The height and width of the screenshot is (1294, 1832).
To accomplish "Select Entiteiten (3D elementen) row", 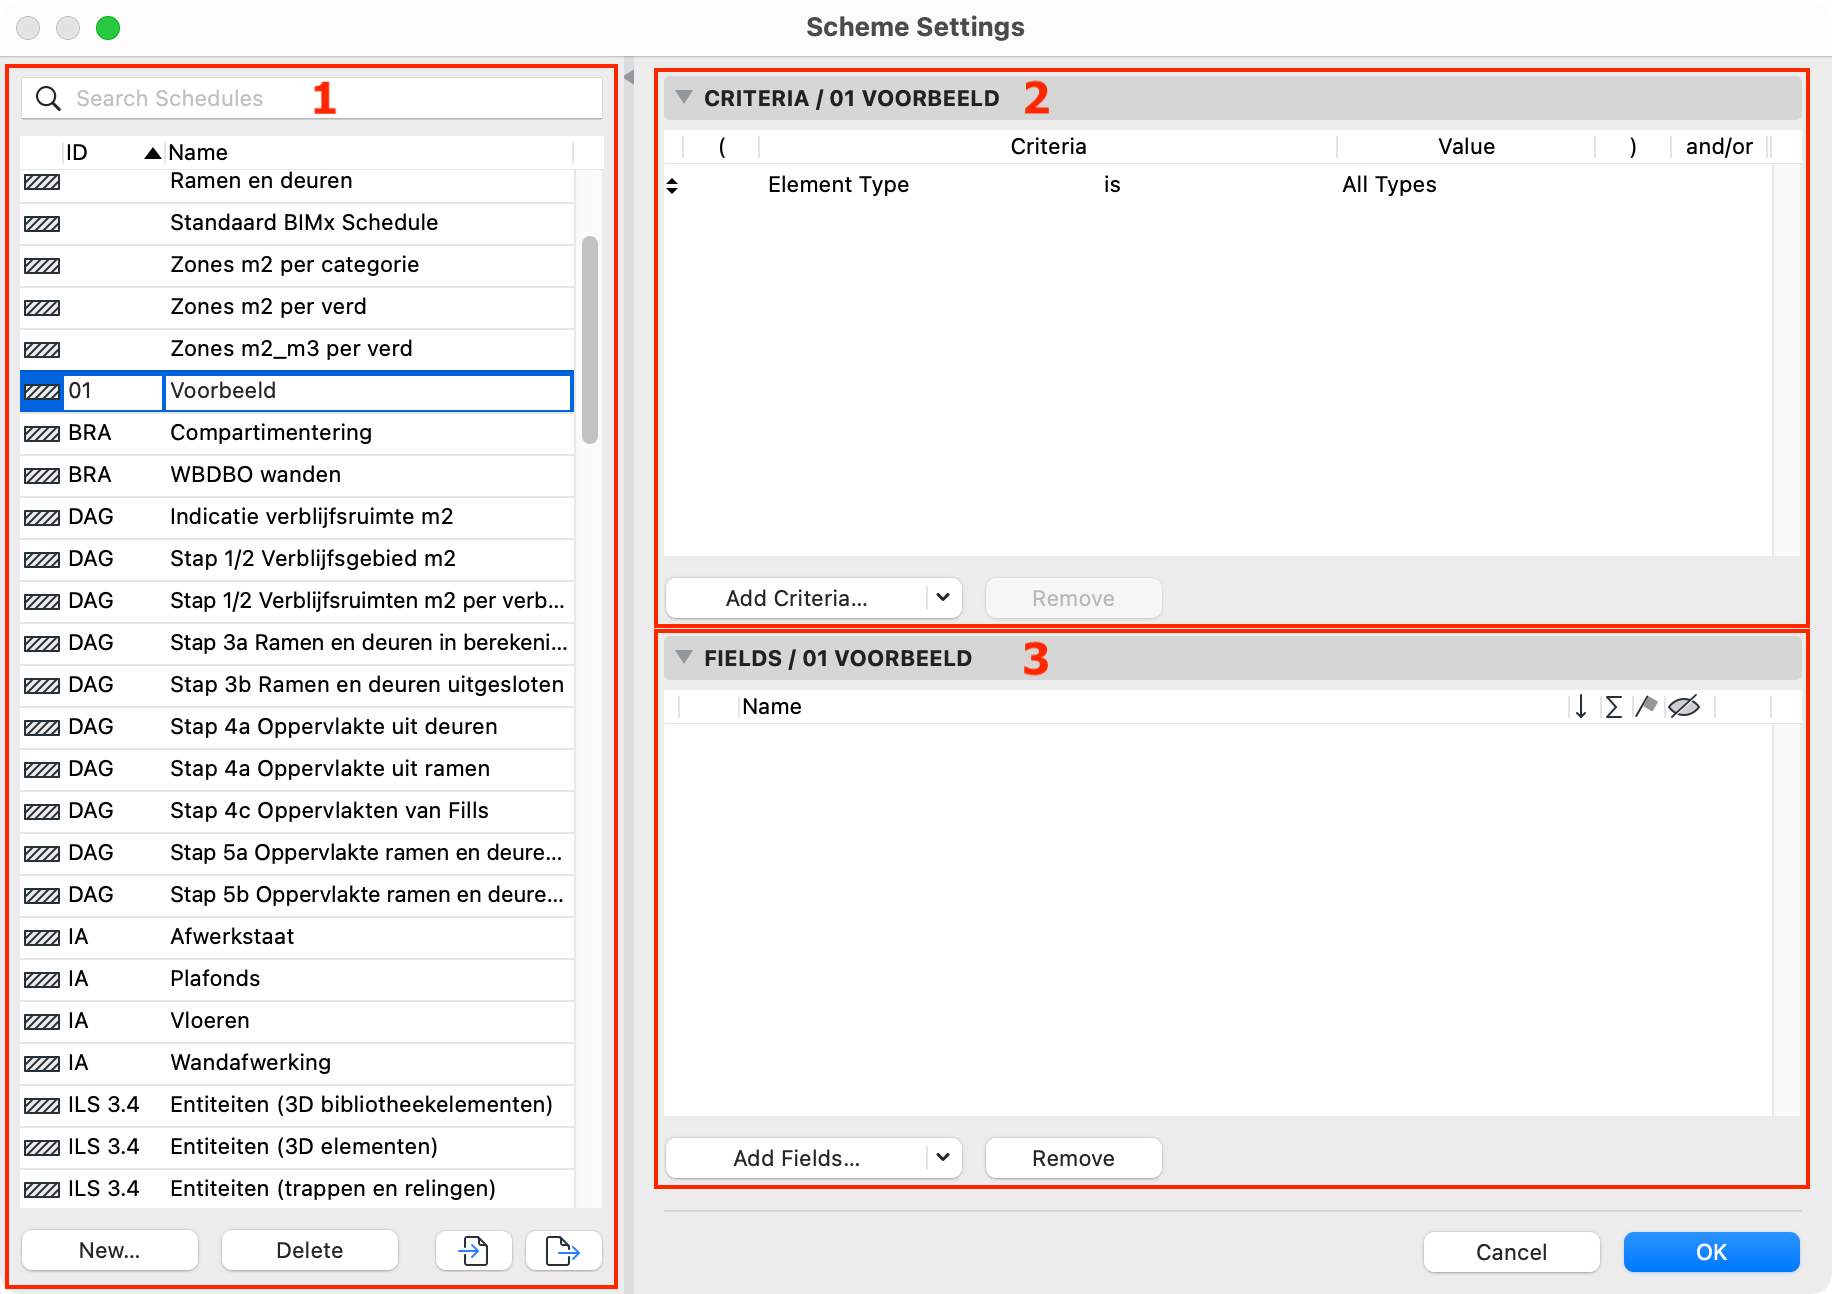I will click(297, 1147).
